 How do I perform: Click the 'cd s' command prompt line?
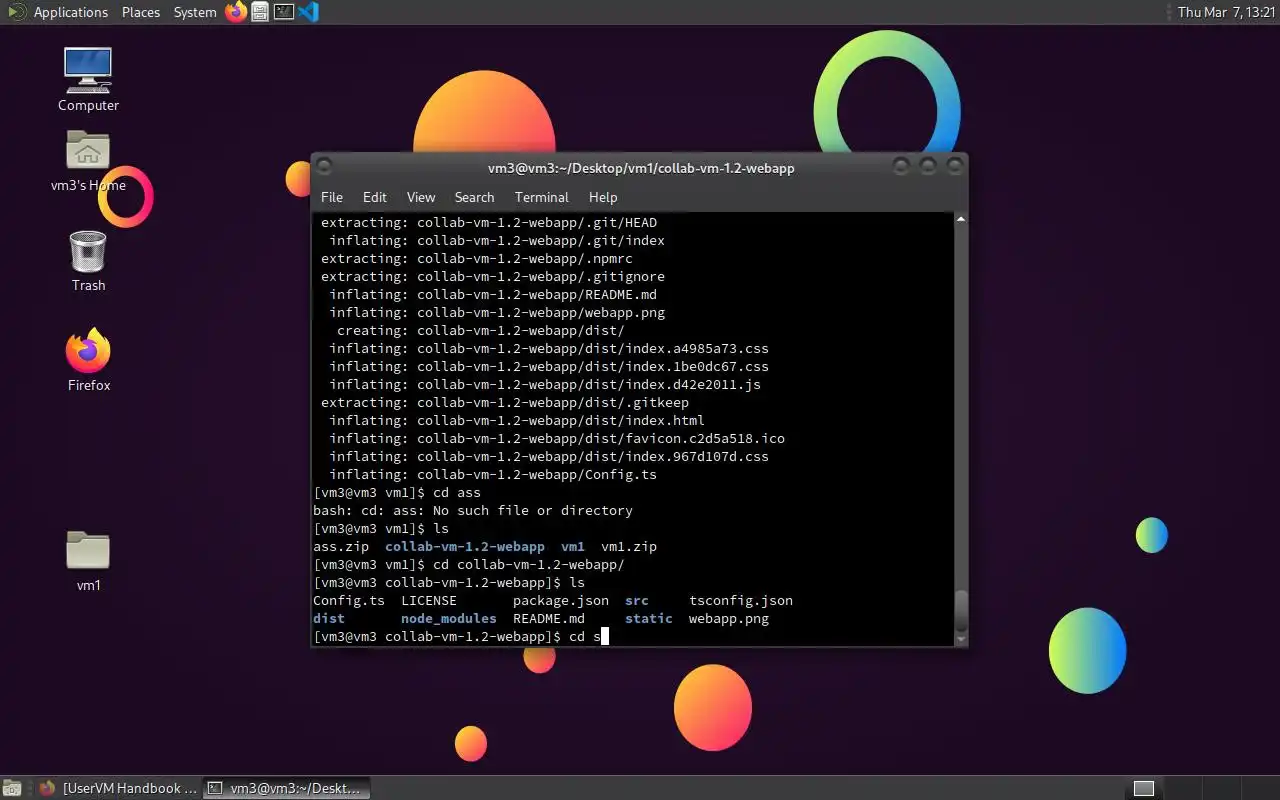[461, 636]
